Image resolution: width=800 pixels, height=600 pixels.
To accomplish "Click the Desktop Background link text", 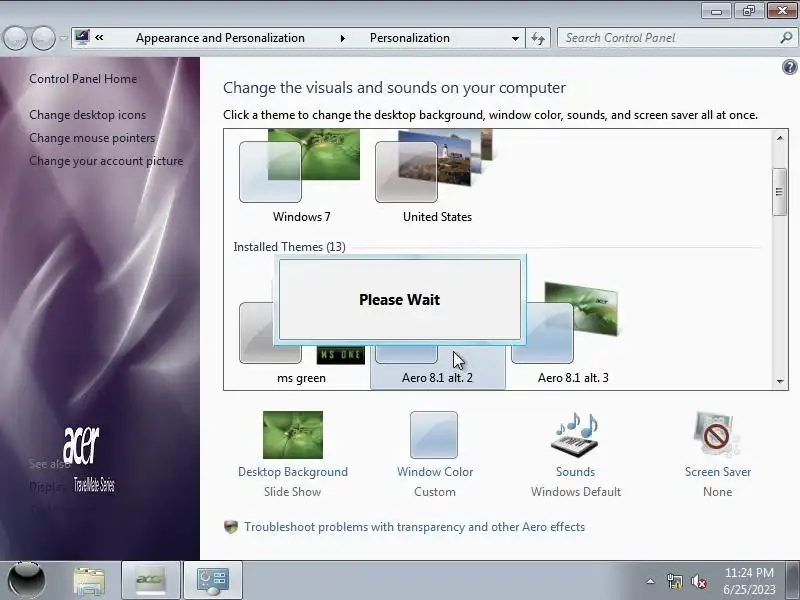I will [x=293, y=472].
